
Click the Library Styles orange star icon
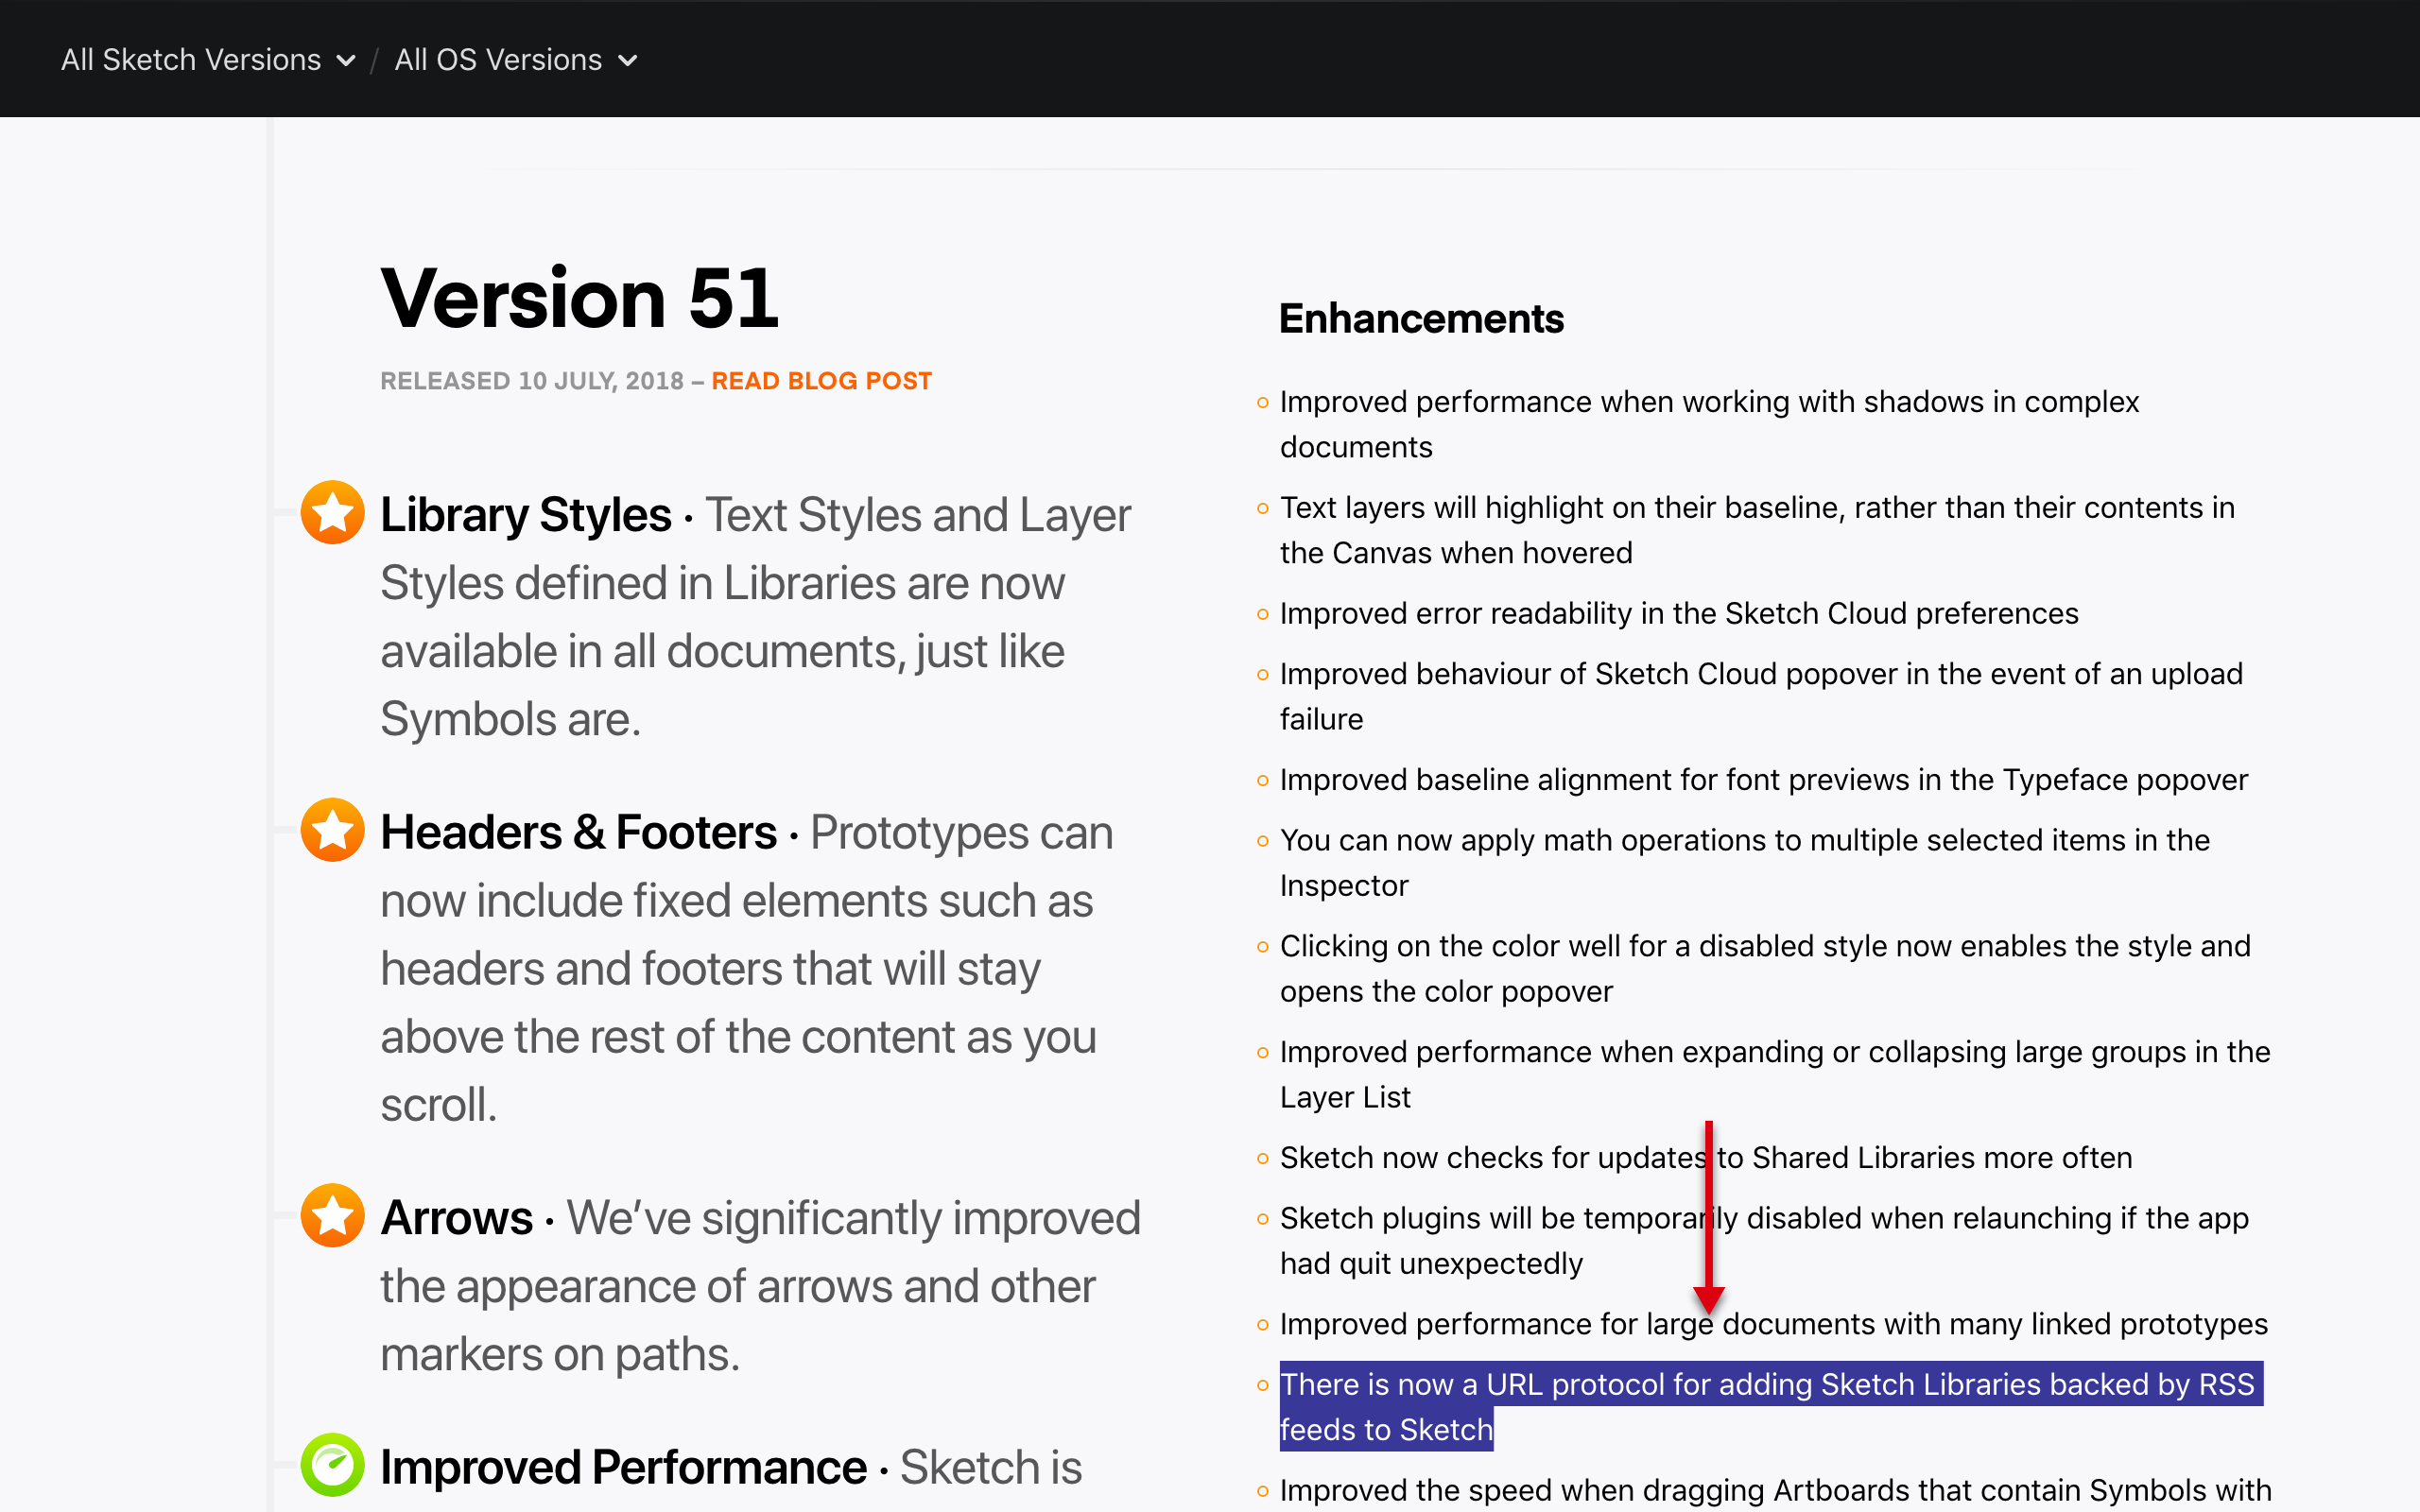click(332, 513)
